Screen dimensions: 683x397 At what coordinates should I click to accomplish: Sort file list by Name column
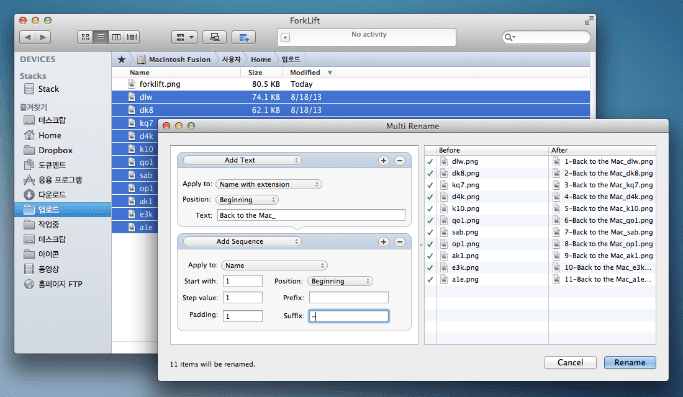[x=139, y=72]
